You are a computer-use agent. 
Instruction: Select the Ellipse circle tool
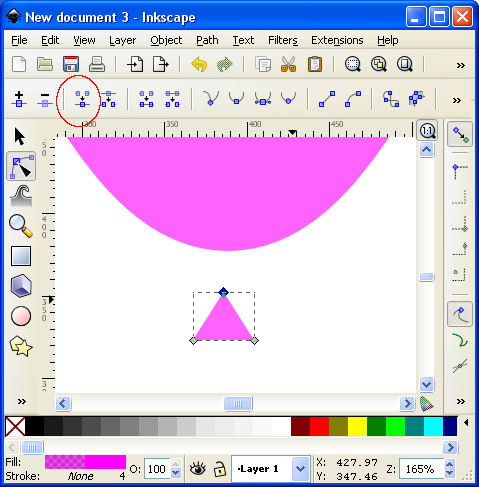tap(21, 316)
